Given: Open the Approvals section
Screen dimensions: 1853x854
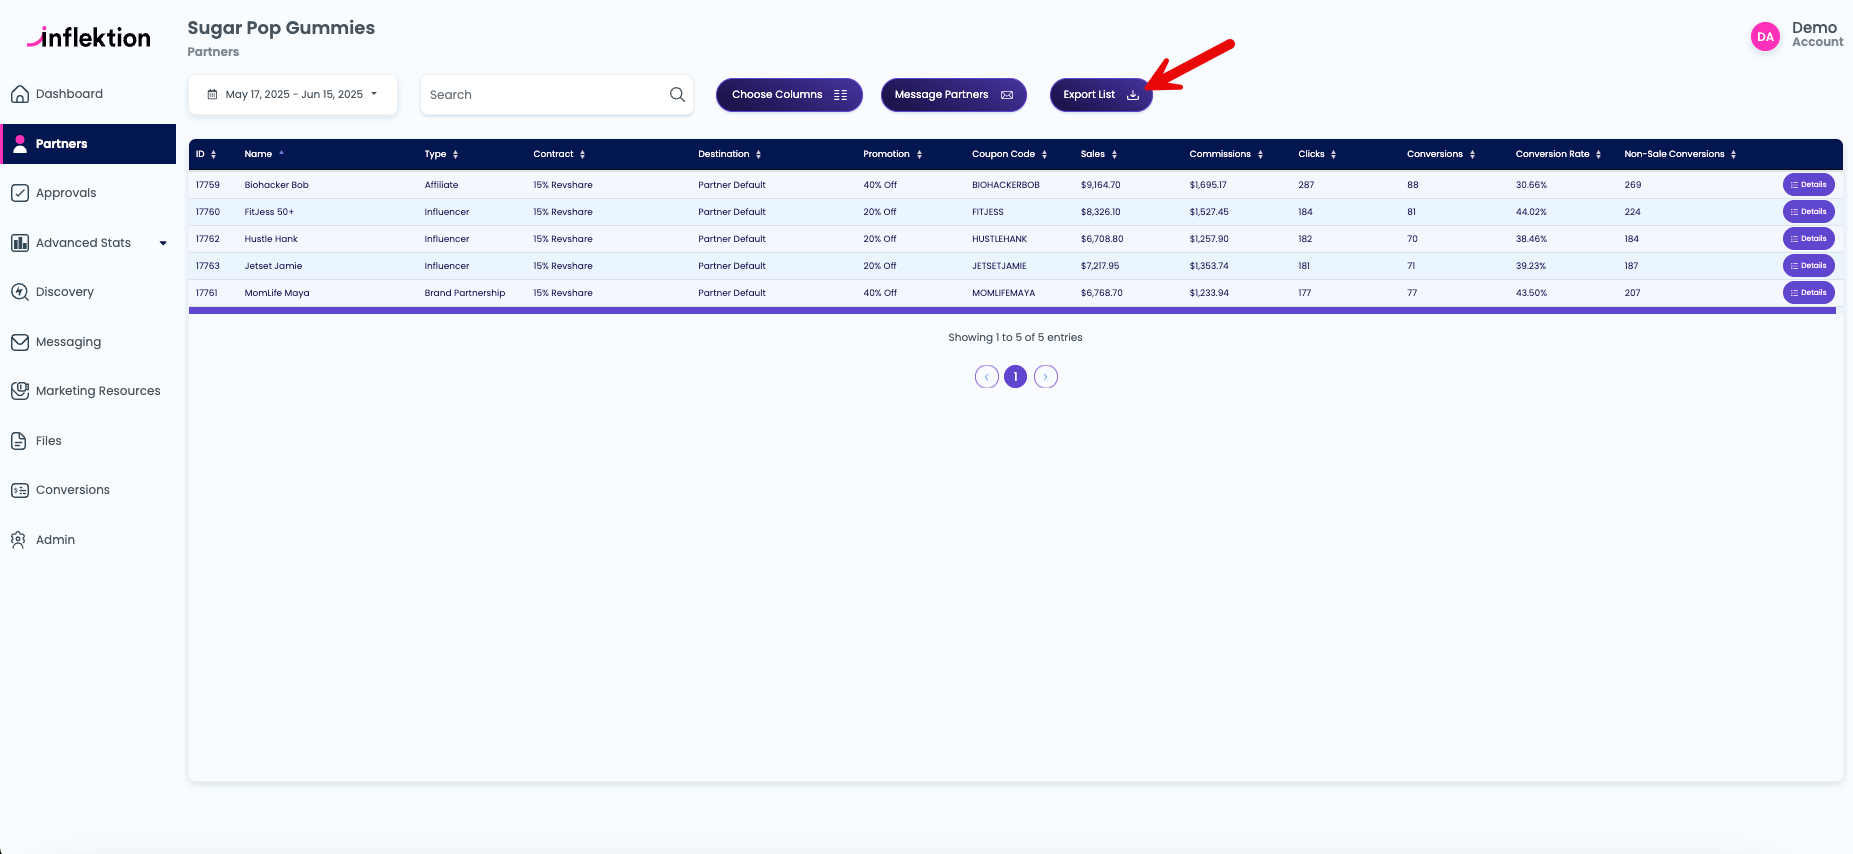Looking at the screenshot, I should [66, 193].
